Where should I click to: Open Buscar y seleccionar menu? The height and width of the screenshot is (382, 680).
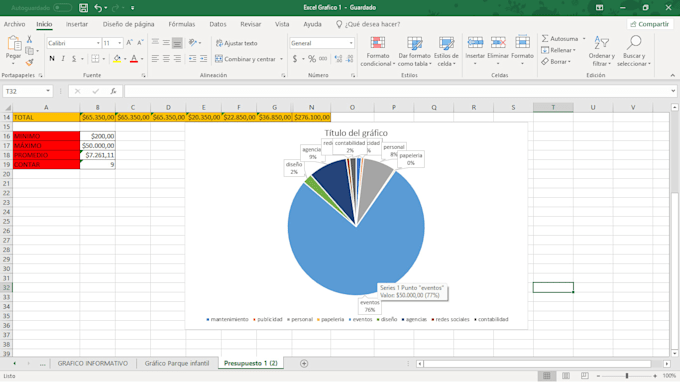tap(634, 51)
